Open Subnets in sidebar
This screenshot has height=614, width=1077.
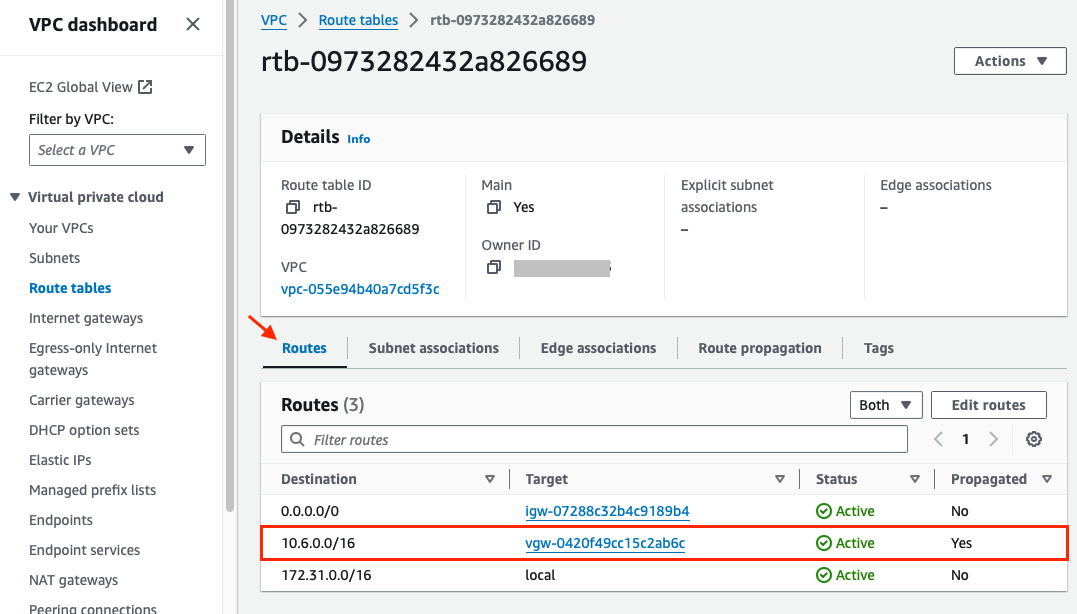coord(54,258)
